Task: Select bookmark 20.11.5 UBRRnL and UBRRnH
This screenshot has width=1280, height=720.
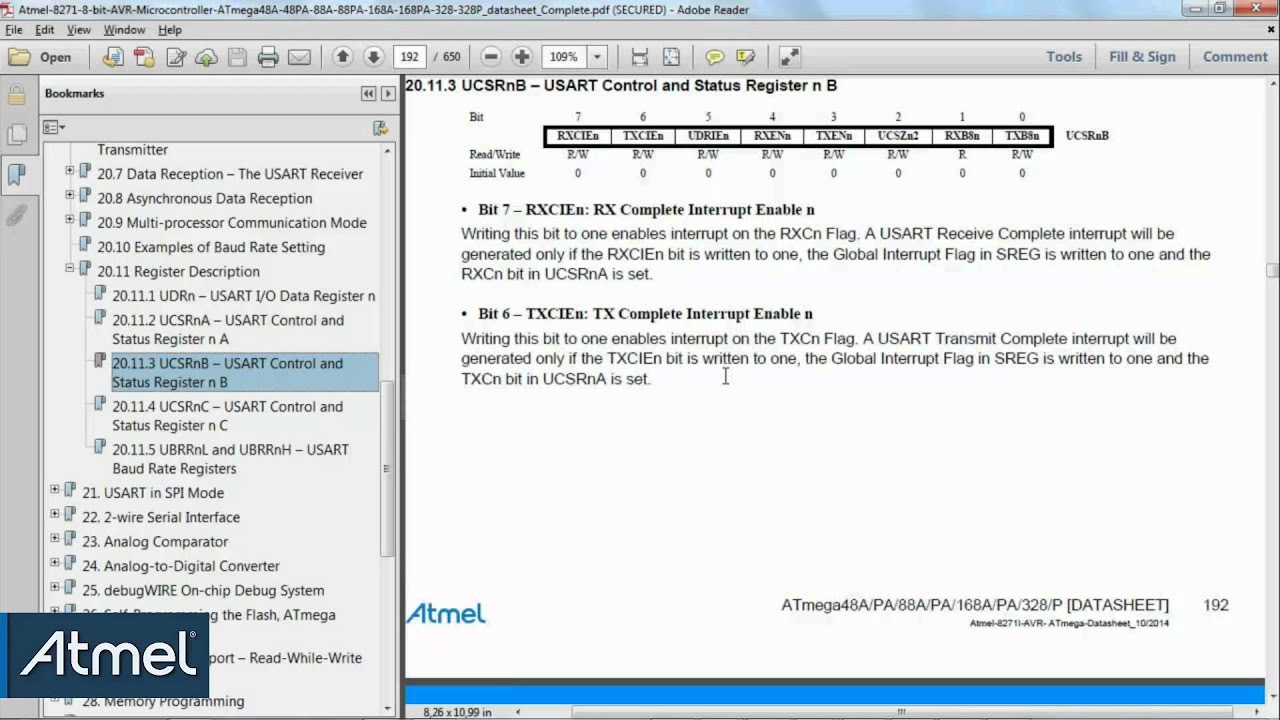Action: pyautogui.click(x=231, y=458)
